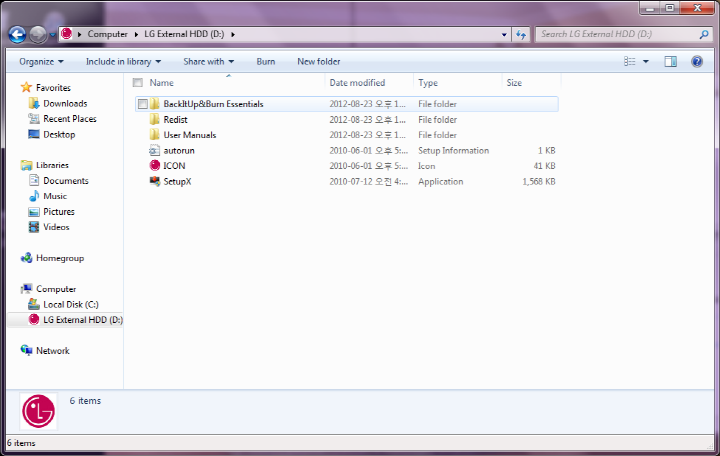Image resolution: width=720 pixels, height=456 pixels.
Task: Open the address bar history dropdown
Action: 504,34
